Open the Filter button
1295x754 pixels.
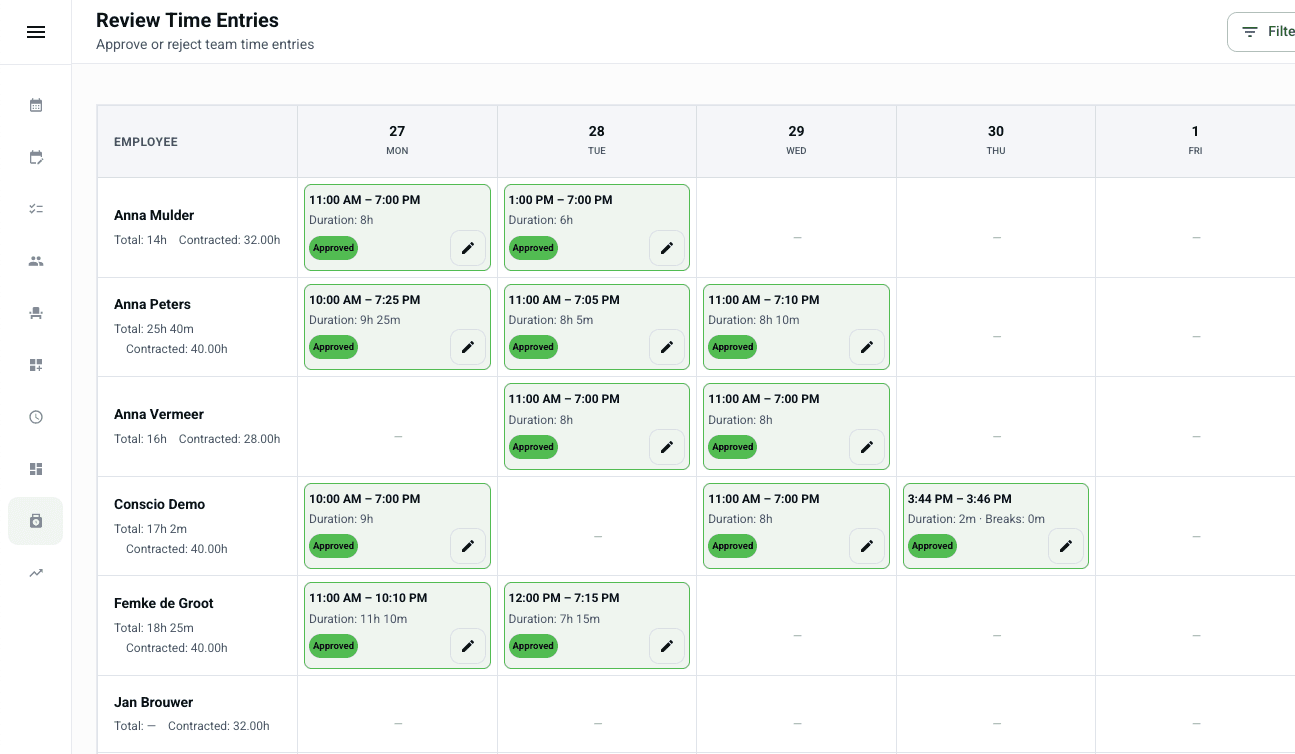point(1262,32)
